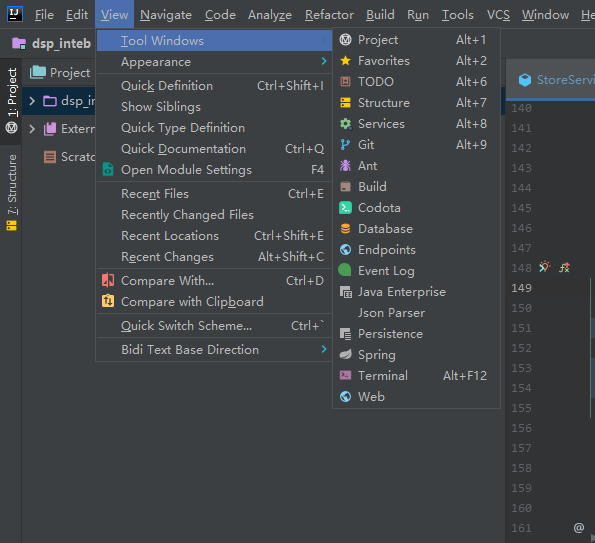Click the Project tool window icon in submenu
Viewport: 595px width, 543px height.
click(x=345, y=39)
